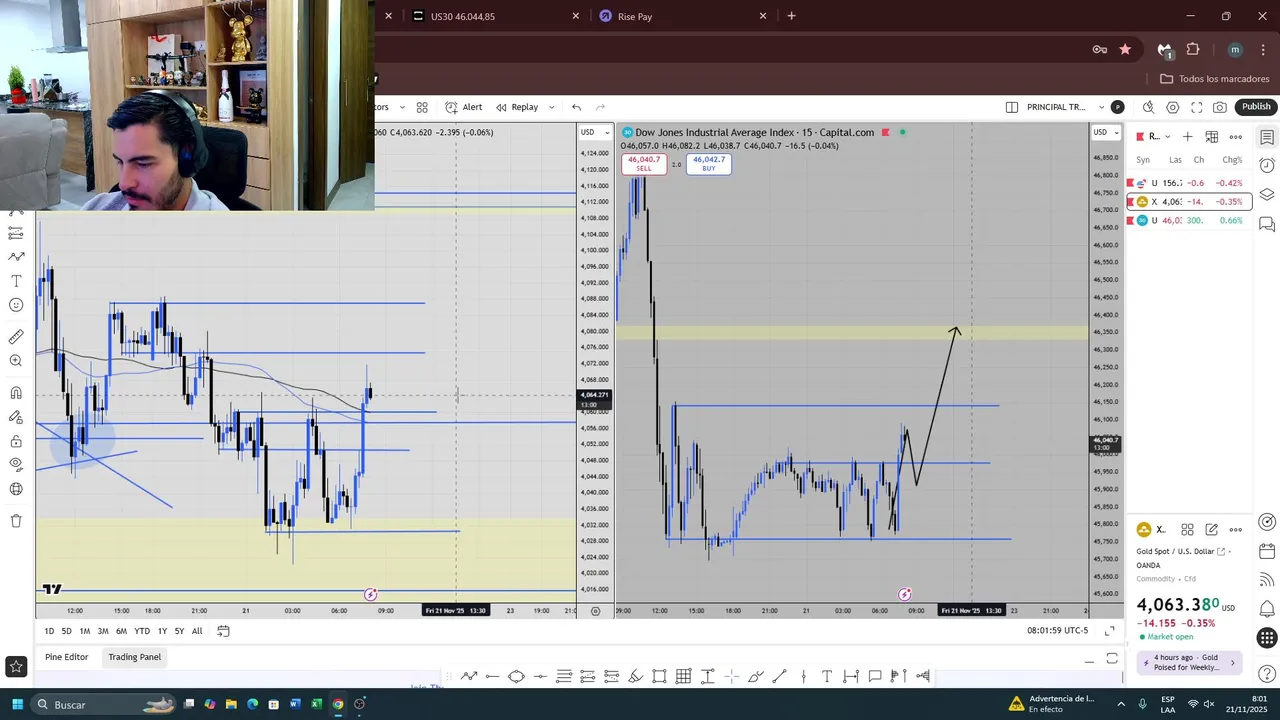Open quick search lightning icon
Viewport: 1280px width, 720px height.
point(1148,107)
